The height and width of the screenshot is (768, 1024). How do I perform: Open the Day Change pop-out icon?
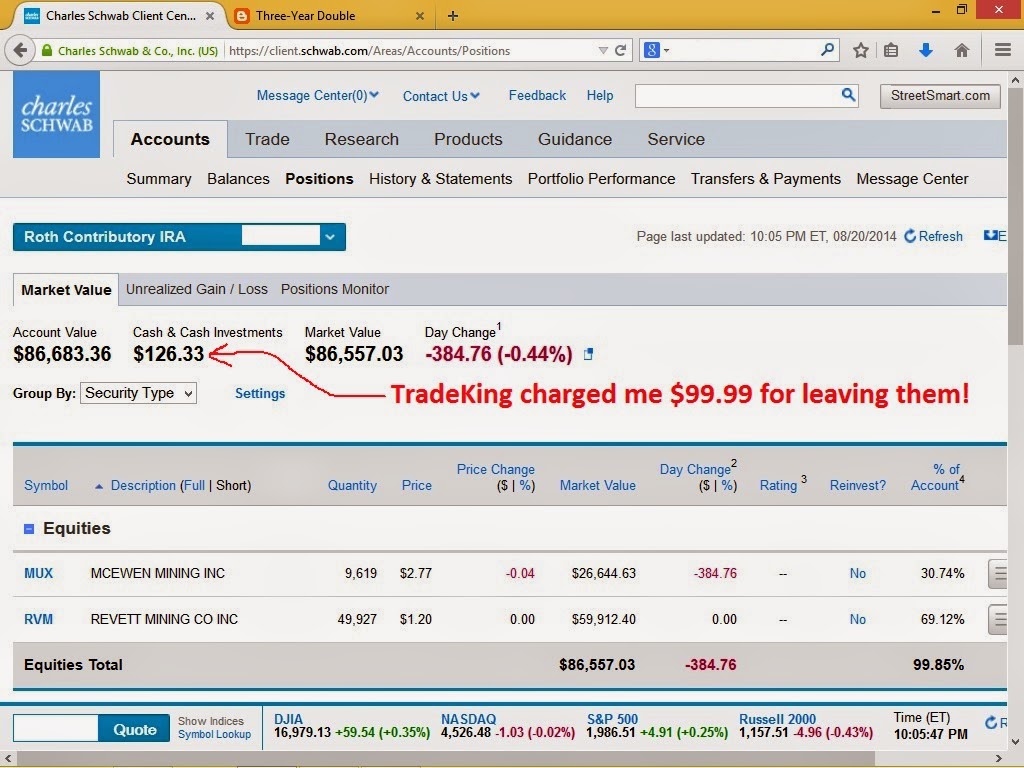(588, 354)
